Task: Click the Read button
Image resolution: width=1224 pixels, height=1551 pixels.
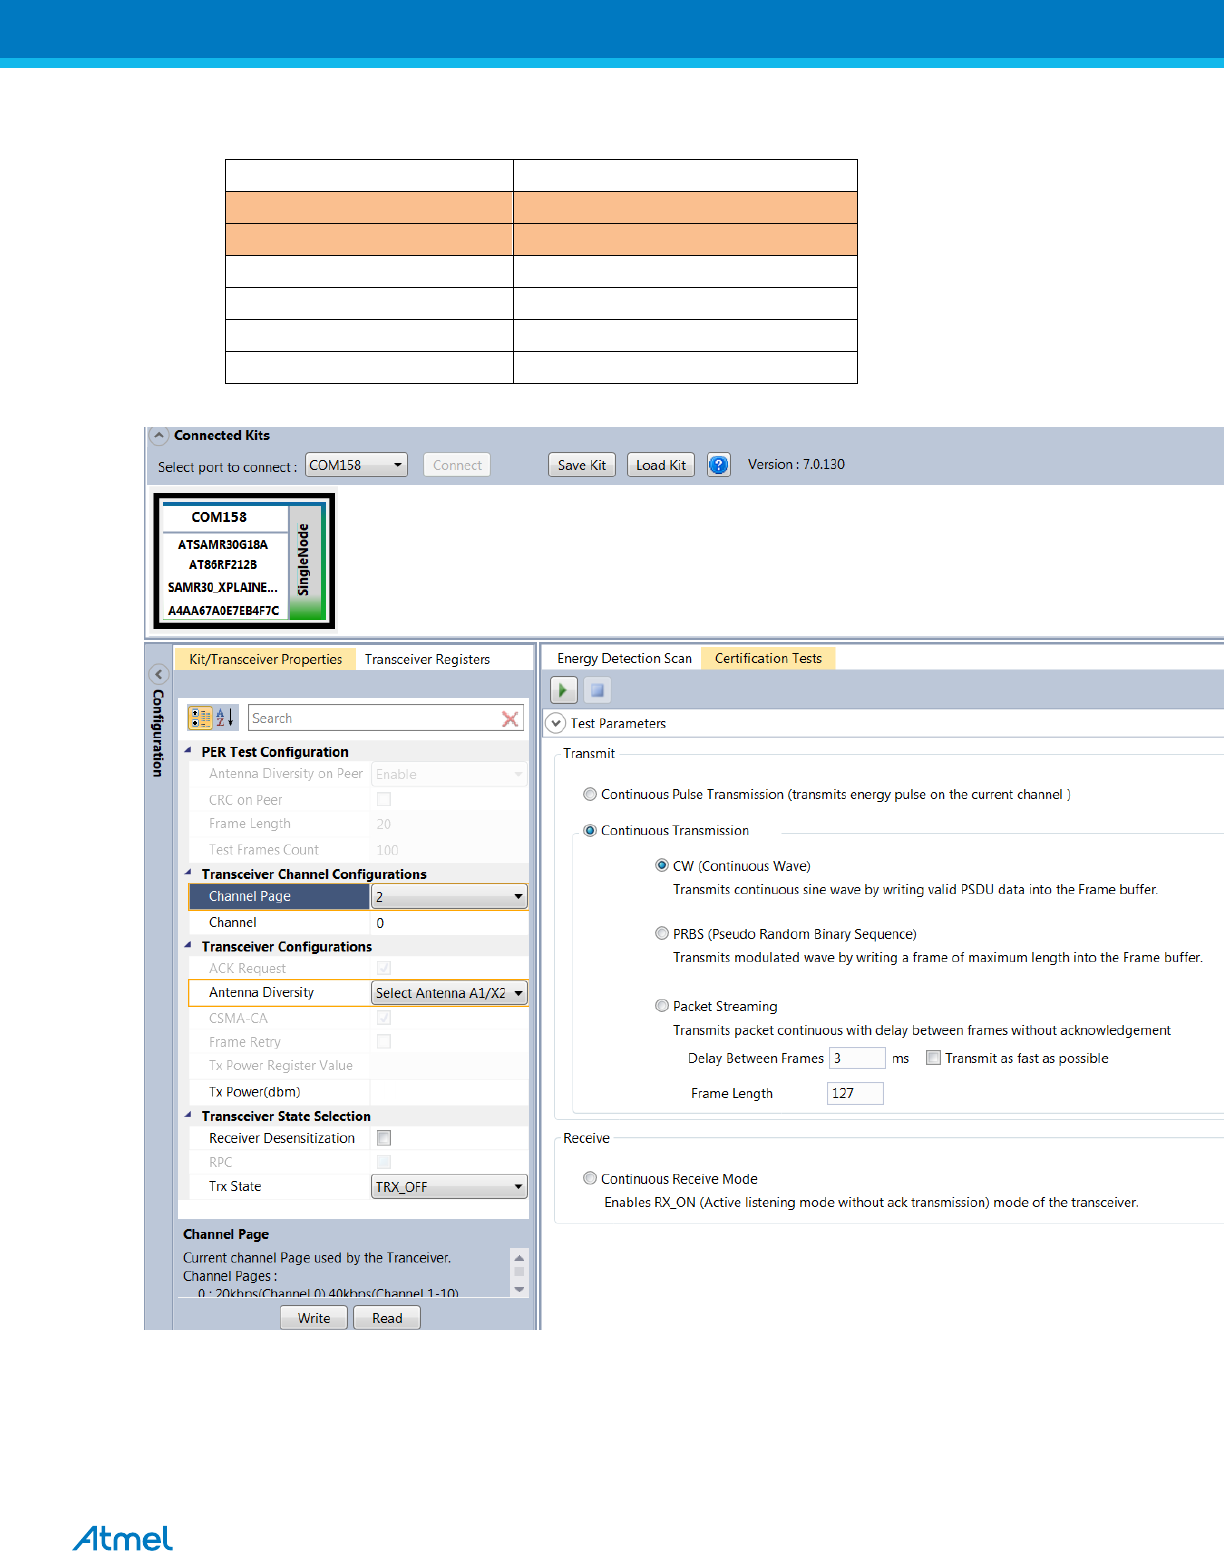Action: [387, 1318]
